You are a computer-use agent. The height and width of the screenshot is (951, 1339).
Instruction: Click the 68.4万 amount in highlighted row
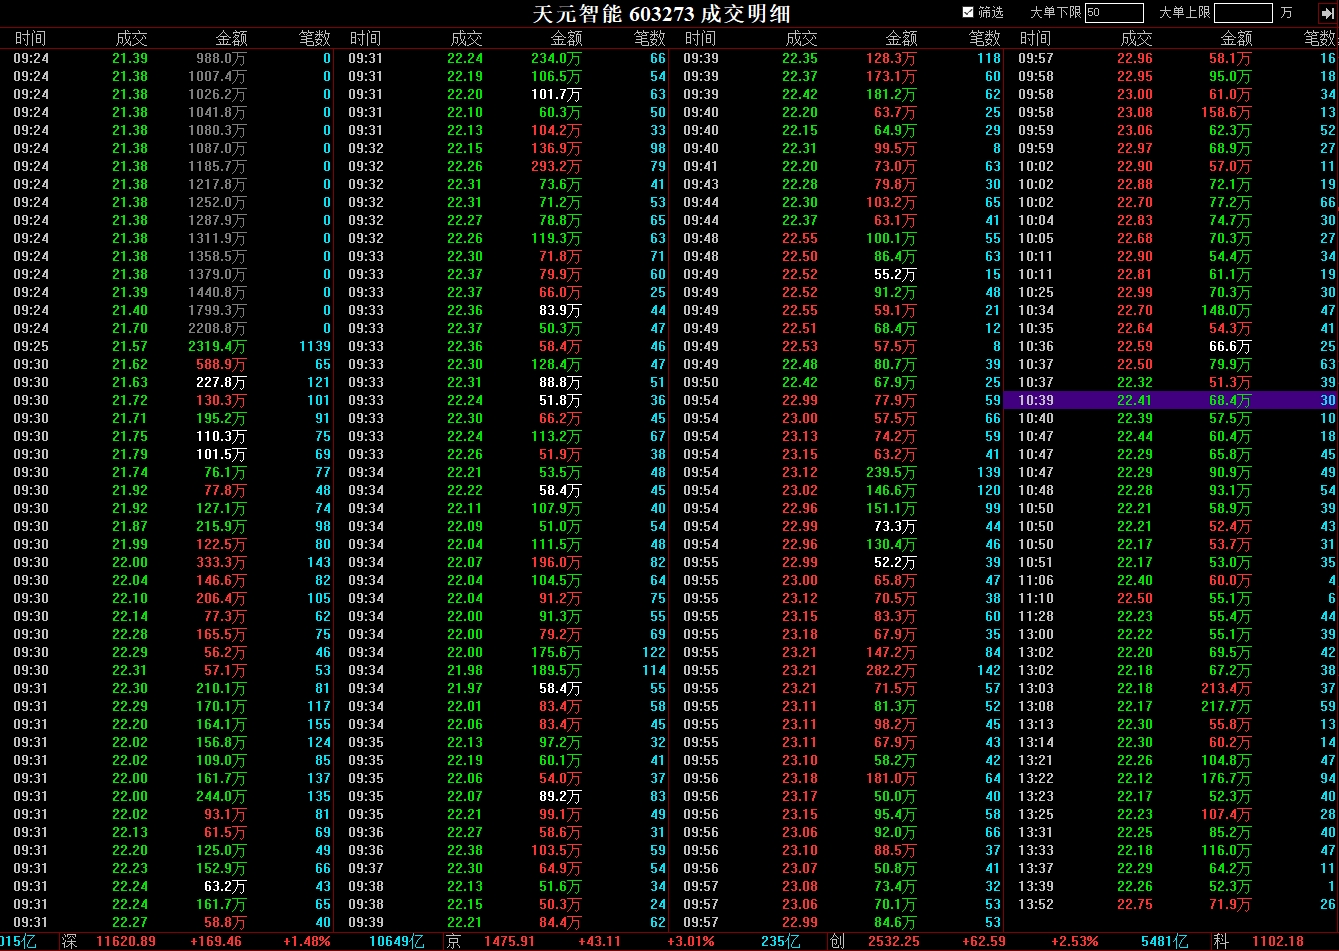coord(1230,400)
